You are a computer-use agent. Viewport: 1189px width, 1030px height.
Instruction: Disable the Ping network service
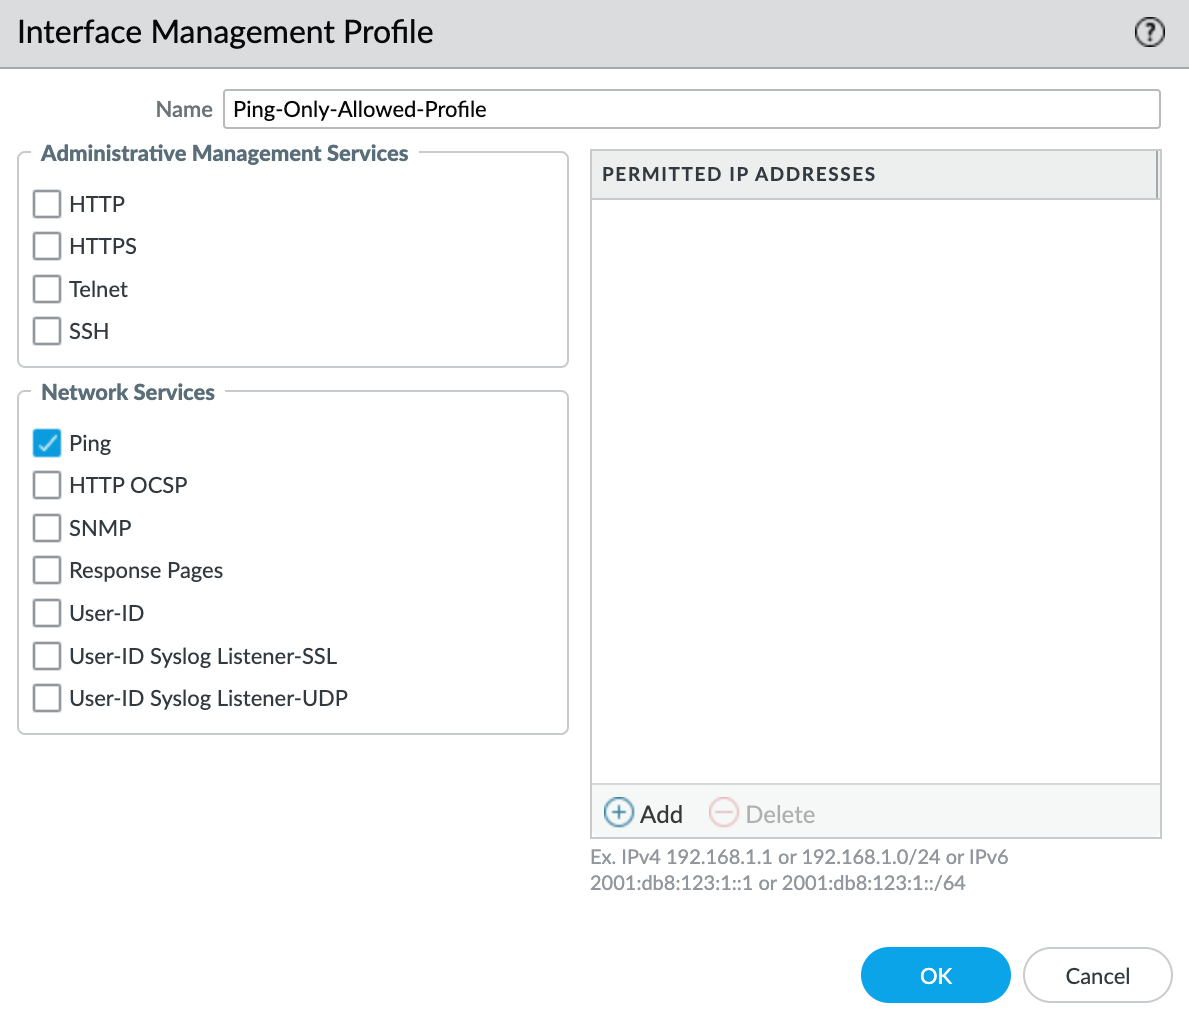[x=46, y=442]
